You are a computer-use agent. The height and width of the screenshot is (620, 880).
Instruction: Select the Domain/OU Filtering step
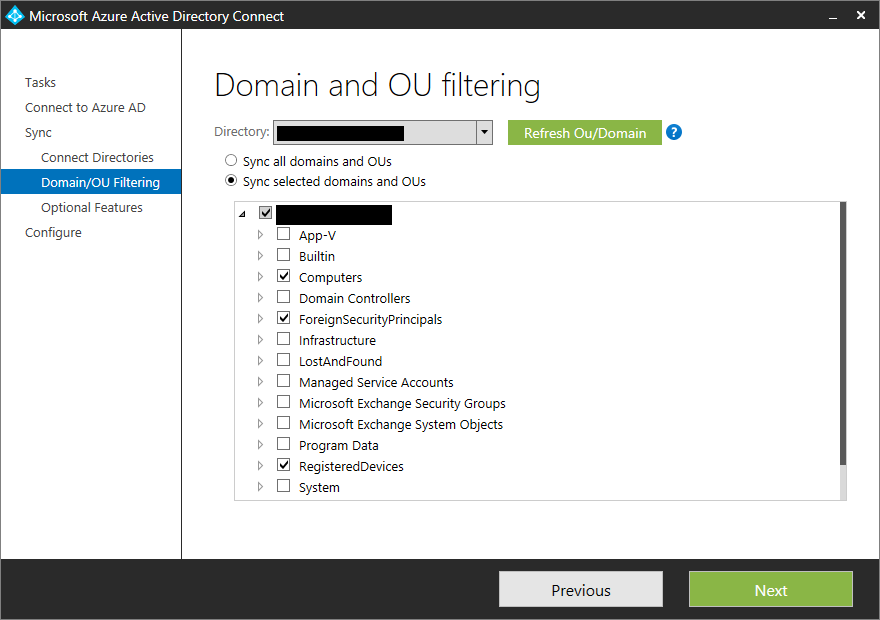click(91, 182)
